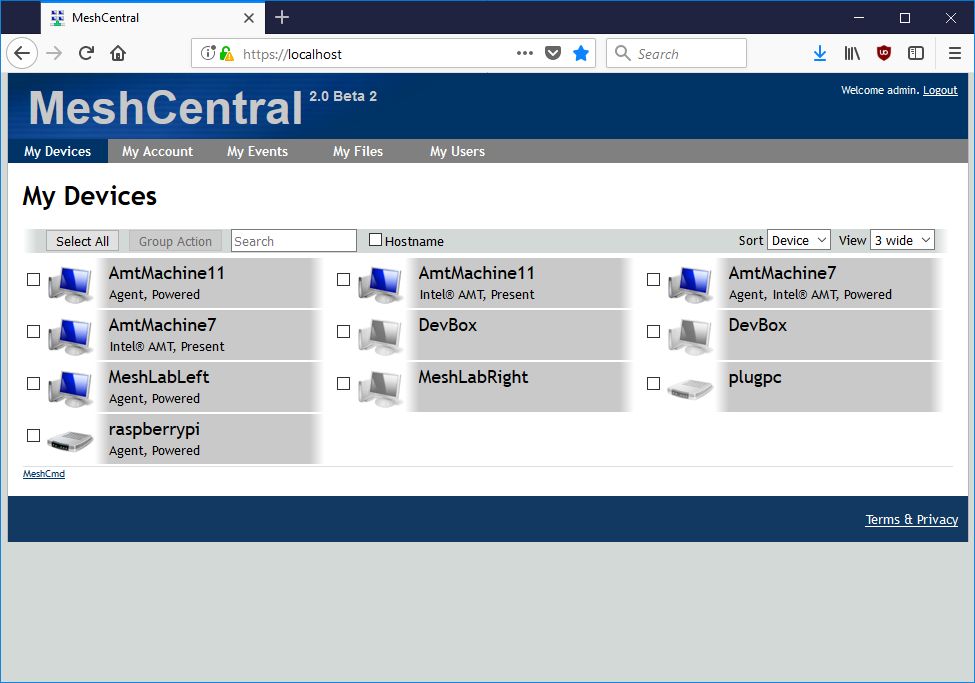The width and height of the screenshot is (975, 683).
Task: Open the address bar page actions menu
Action: tap(525, 54)
